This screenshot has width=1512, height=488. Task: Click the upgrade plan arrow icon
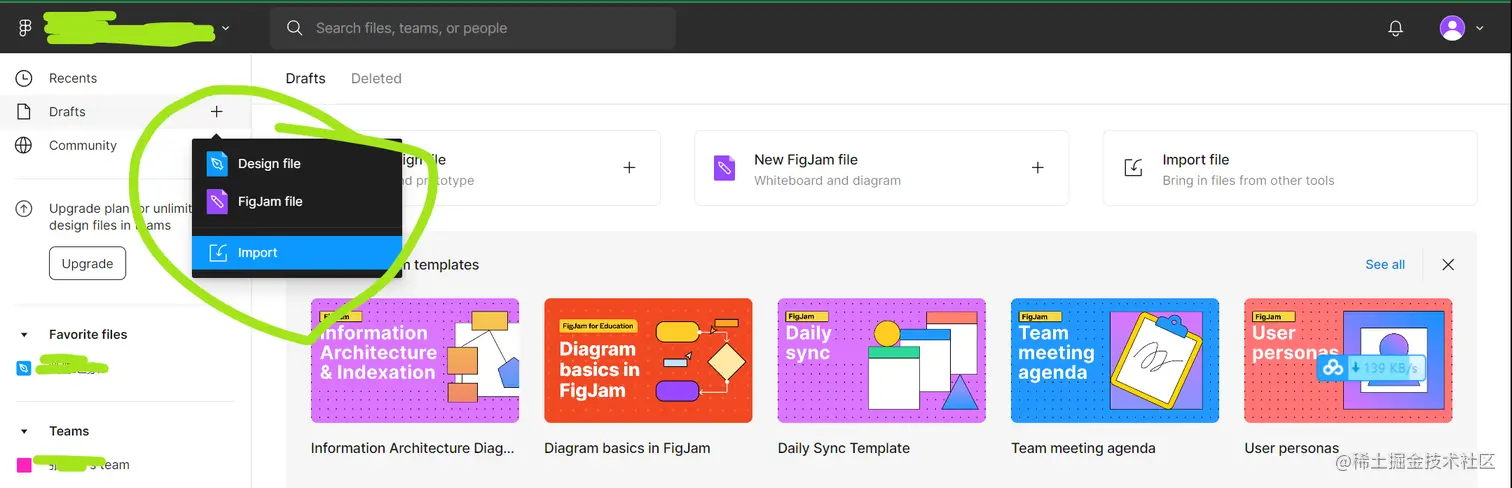click(x=24, y=209)
